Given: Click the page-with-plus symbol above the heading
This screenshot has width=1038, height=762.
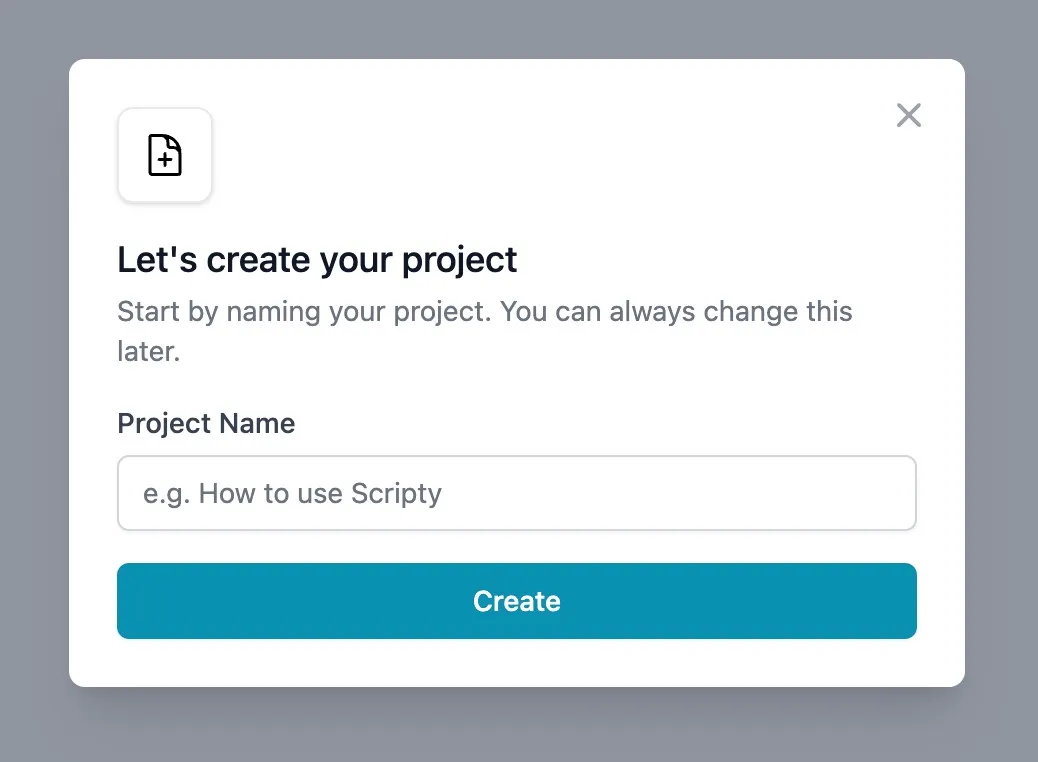Looking at the screenshot, I should [165, 156].
